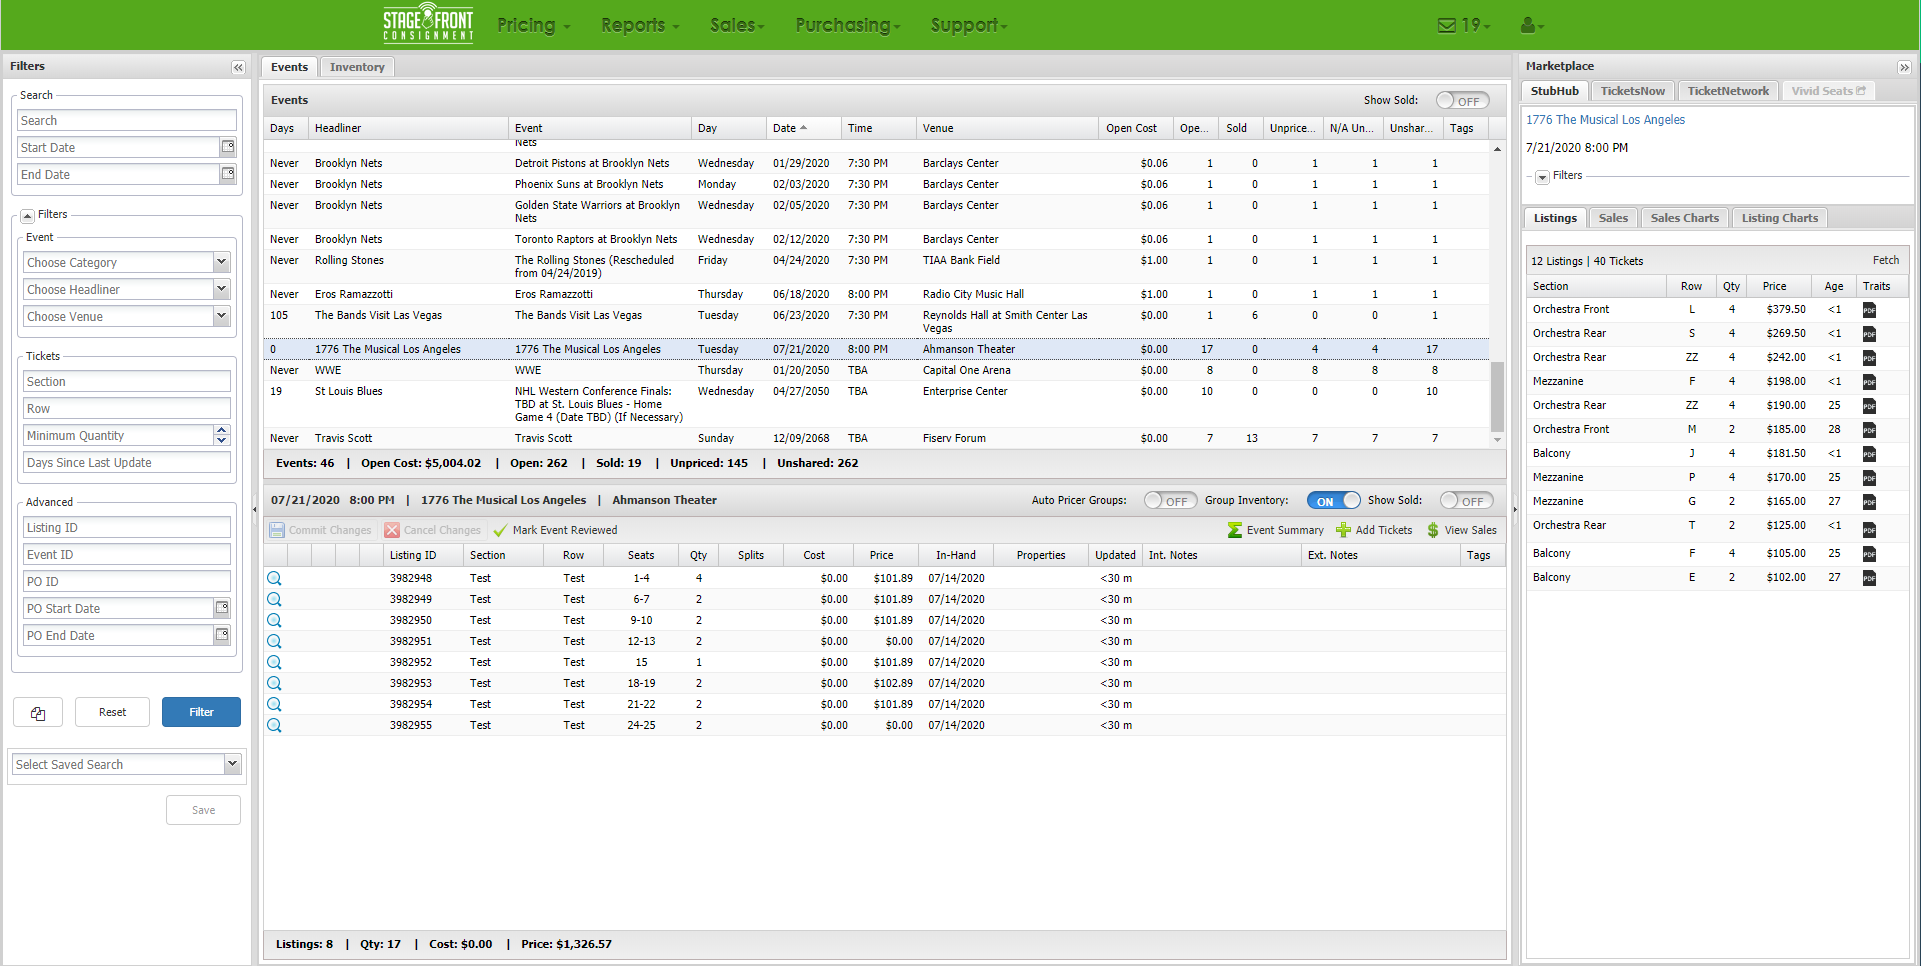Click PDF trait icon for Orchestra Rear $269.50

[1869, 334]
